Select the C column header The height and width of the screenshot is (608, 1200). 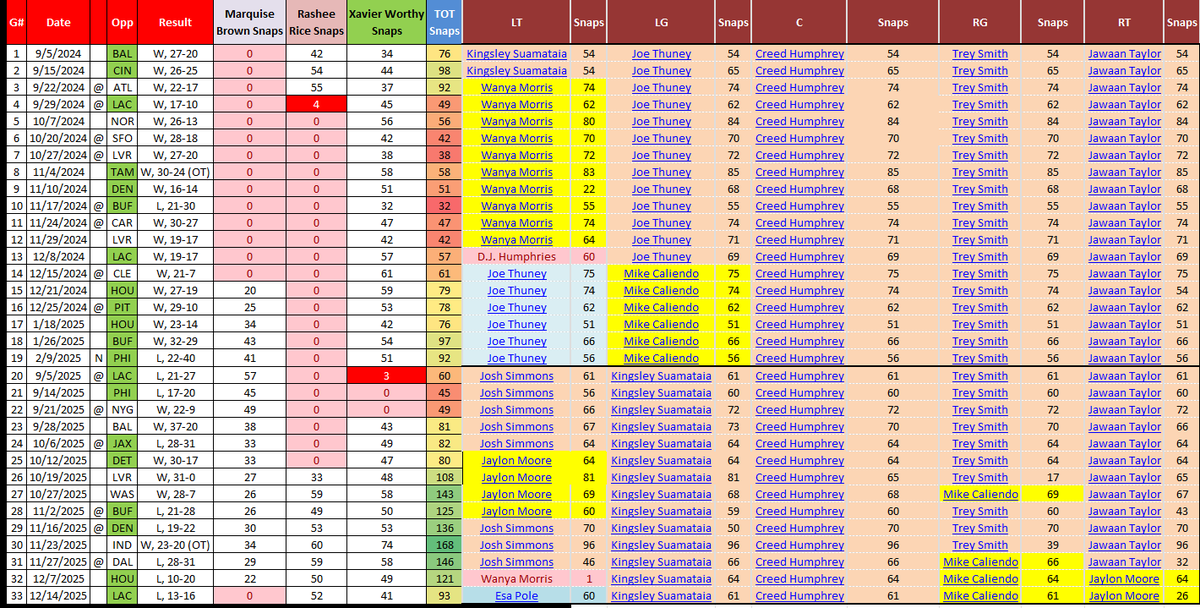pyautogui.click(x=799, y=22)
